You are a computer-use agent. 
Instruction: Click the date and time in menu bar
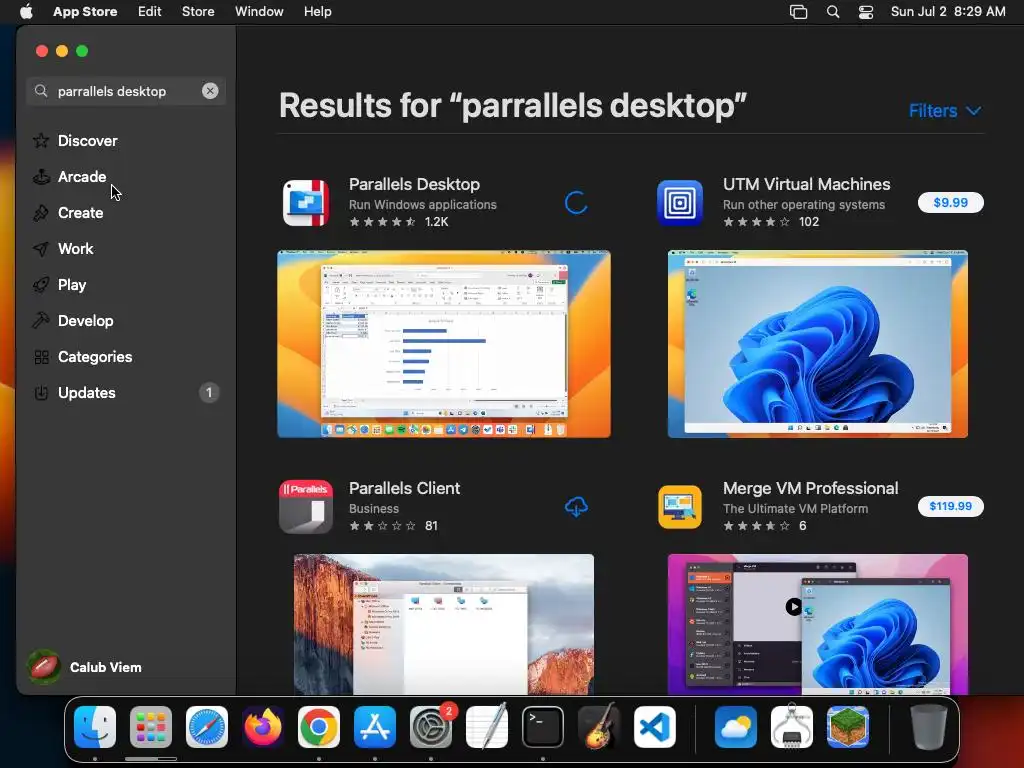[948, 11]
